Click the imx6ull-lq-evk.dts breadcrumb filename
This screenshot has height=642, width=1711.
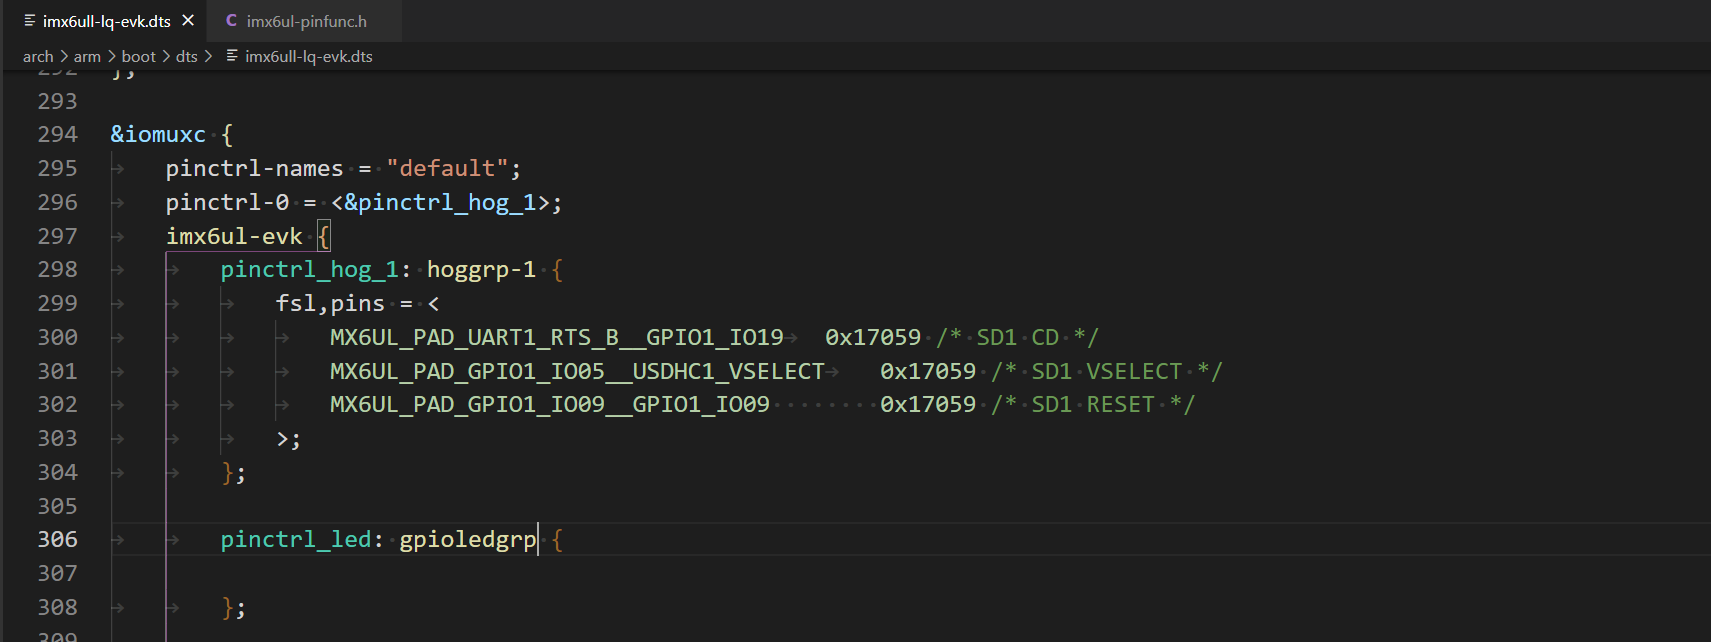308,56
